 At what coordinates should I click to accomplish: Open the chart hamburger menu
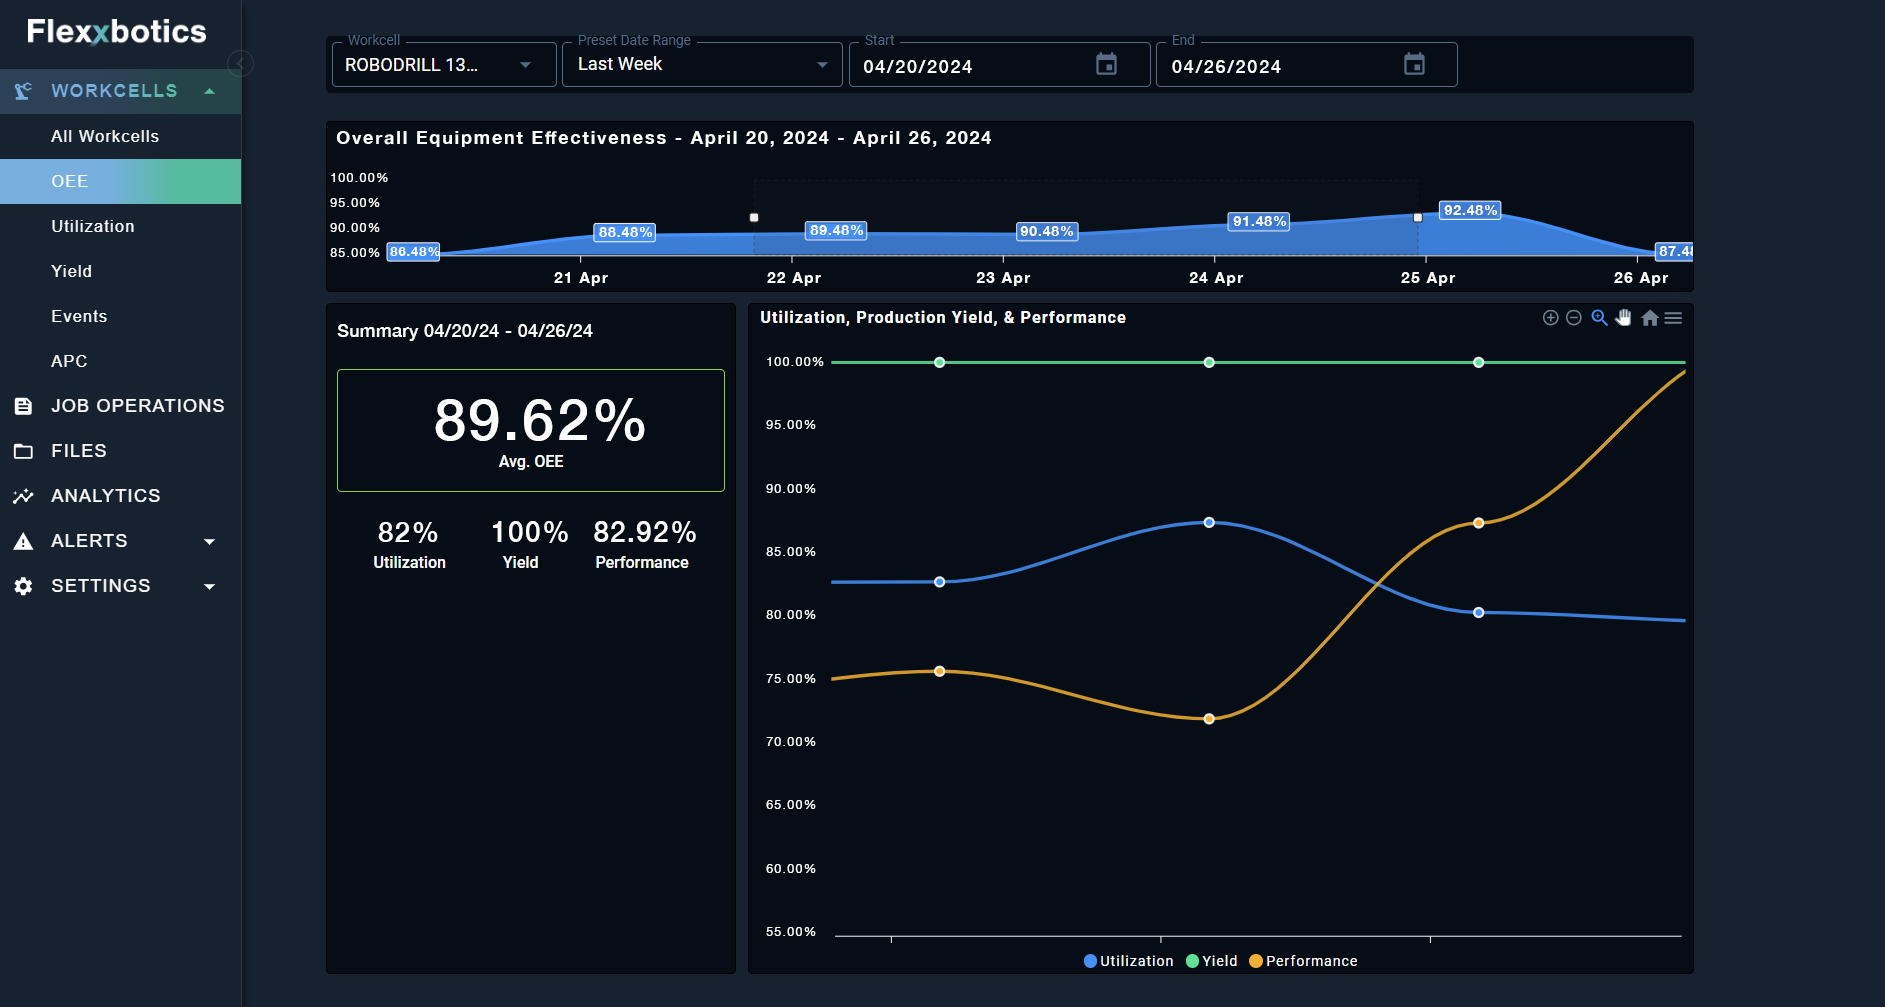pyautogui.click(x=1673, y=318)
